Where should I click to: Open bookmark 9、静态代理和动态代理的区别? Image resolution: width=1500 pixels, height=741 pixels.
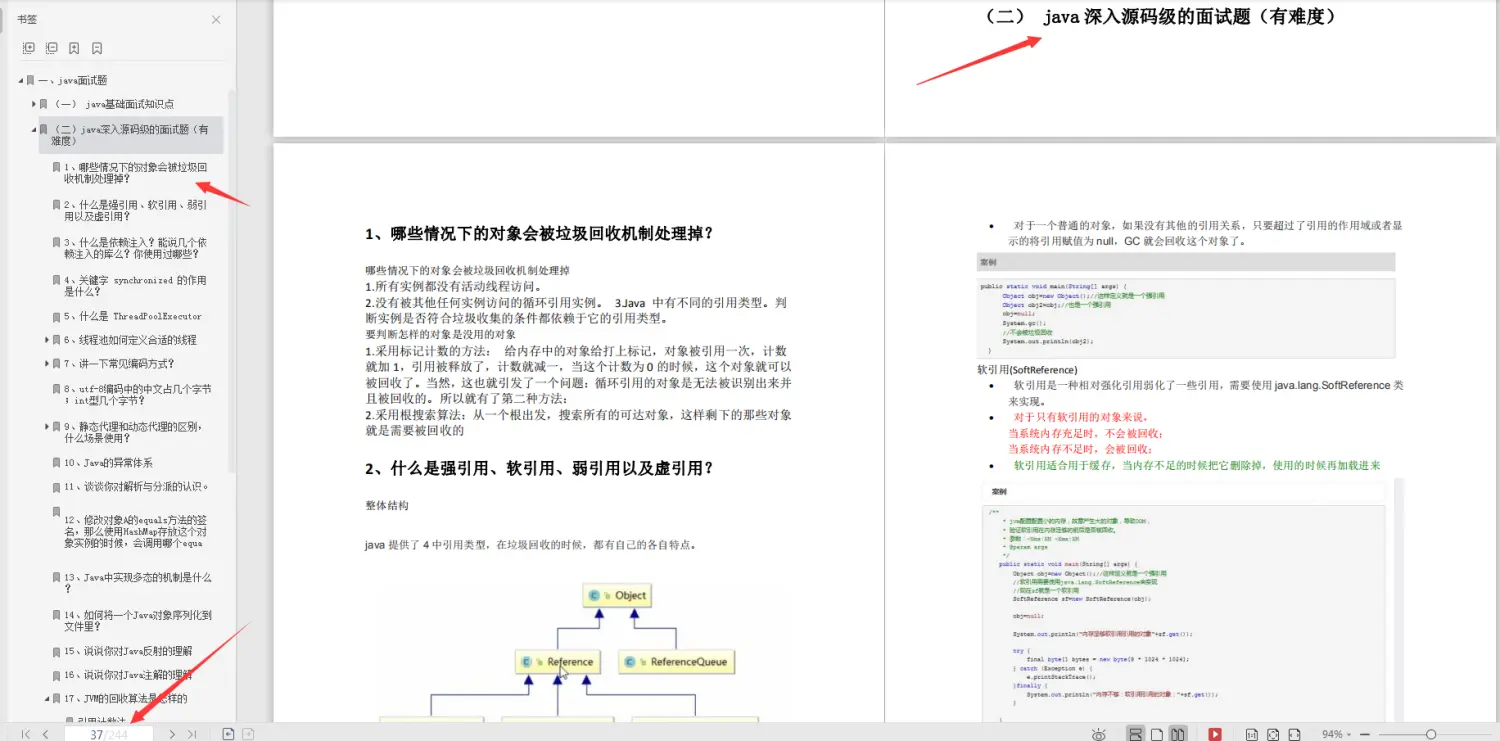click(134, 432)
